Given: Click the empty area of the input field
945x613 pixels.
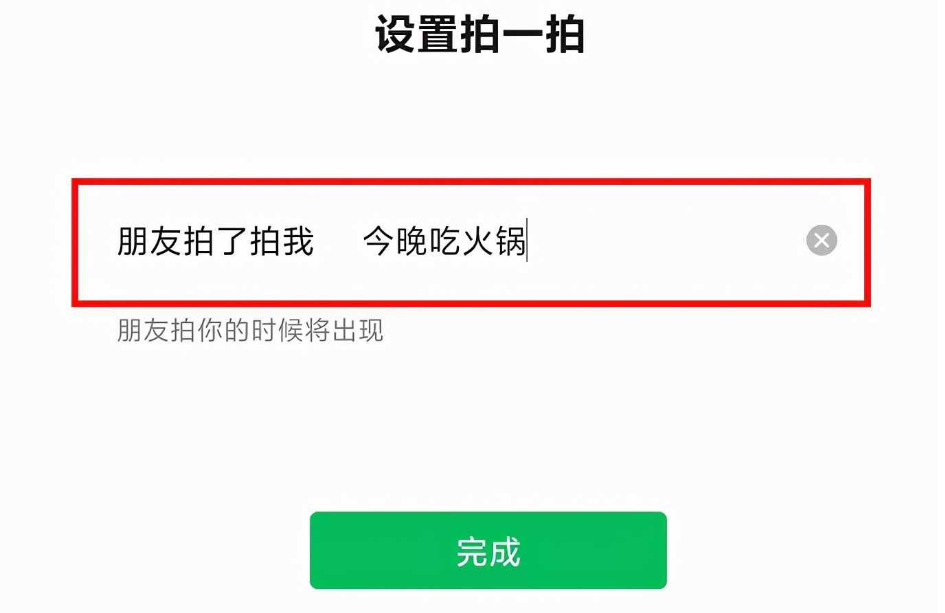Looking at the screenshot, I should point(663,242).
